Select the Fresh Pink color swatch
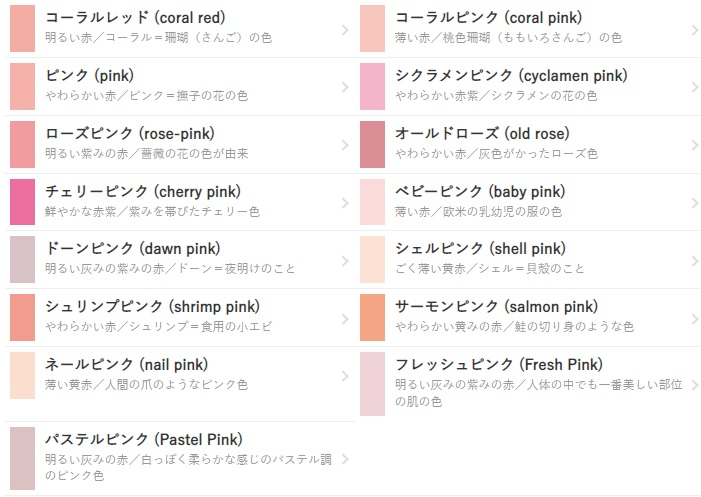Viewport: 701px width, 497px height. 372,384
